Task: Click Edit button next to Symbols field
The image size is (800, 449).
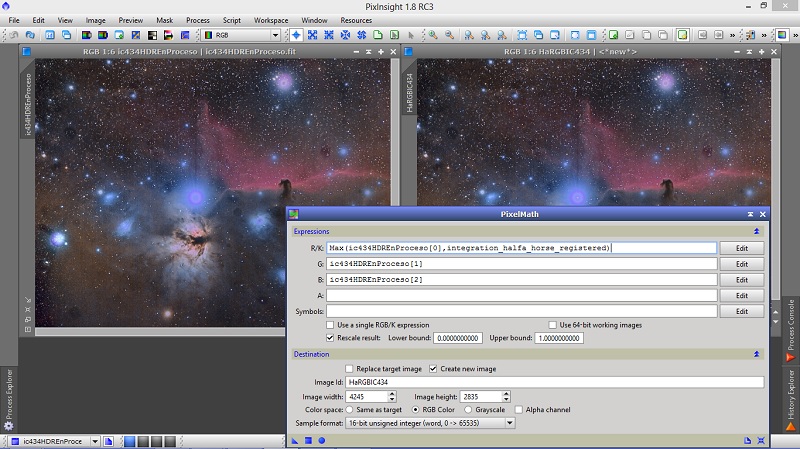Action: click(741, 312)
